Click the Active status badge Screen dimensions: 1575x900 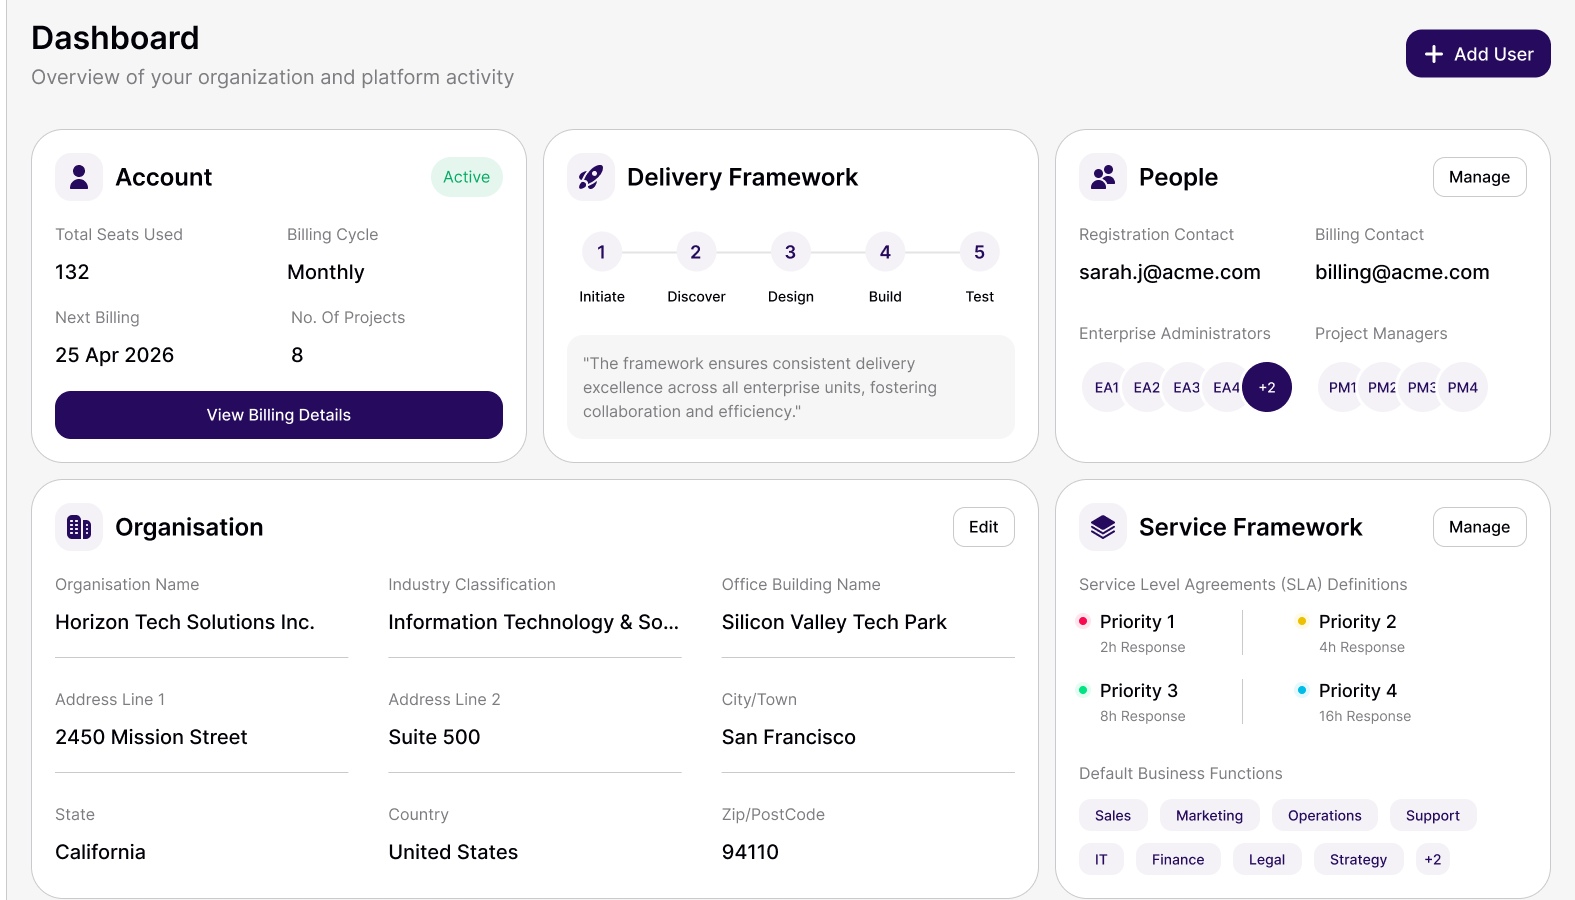pyautogui.click(x=467, y=177)
